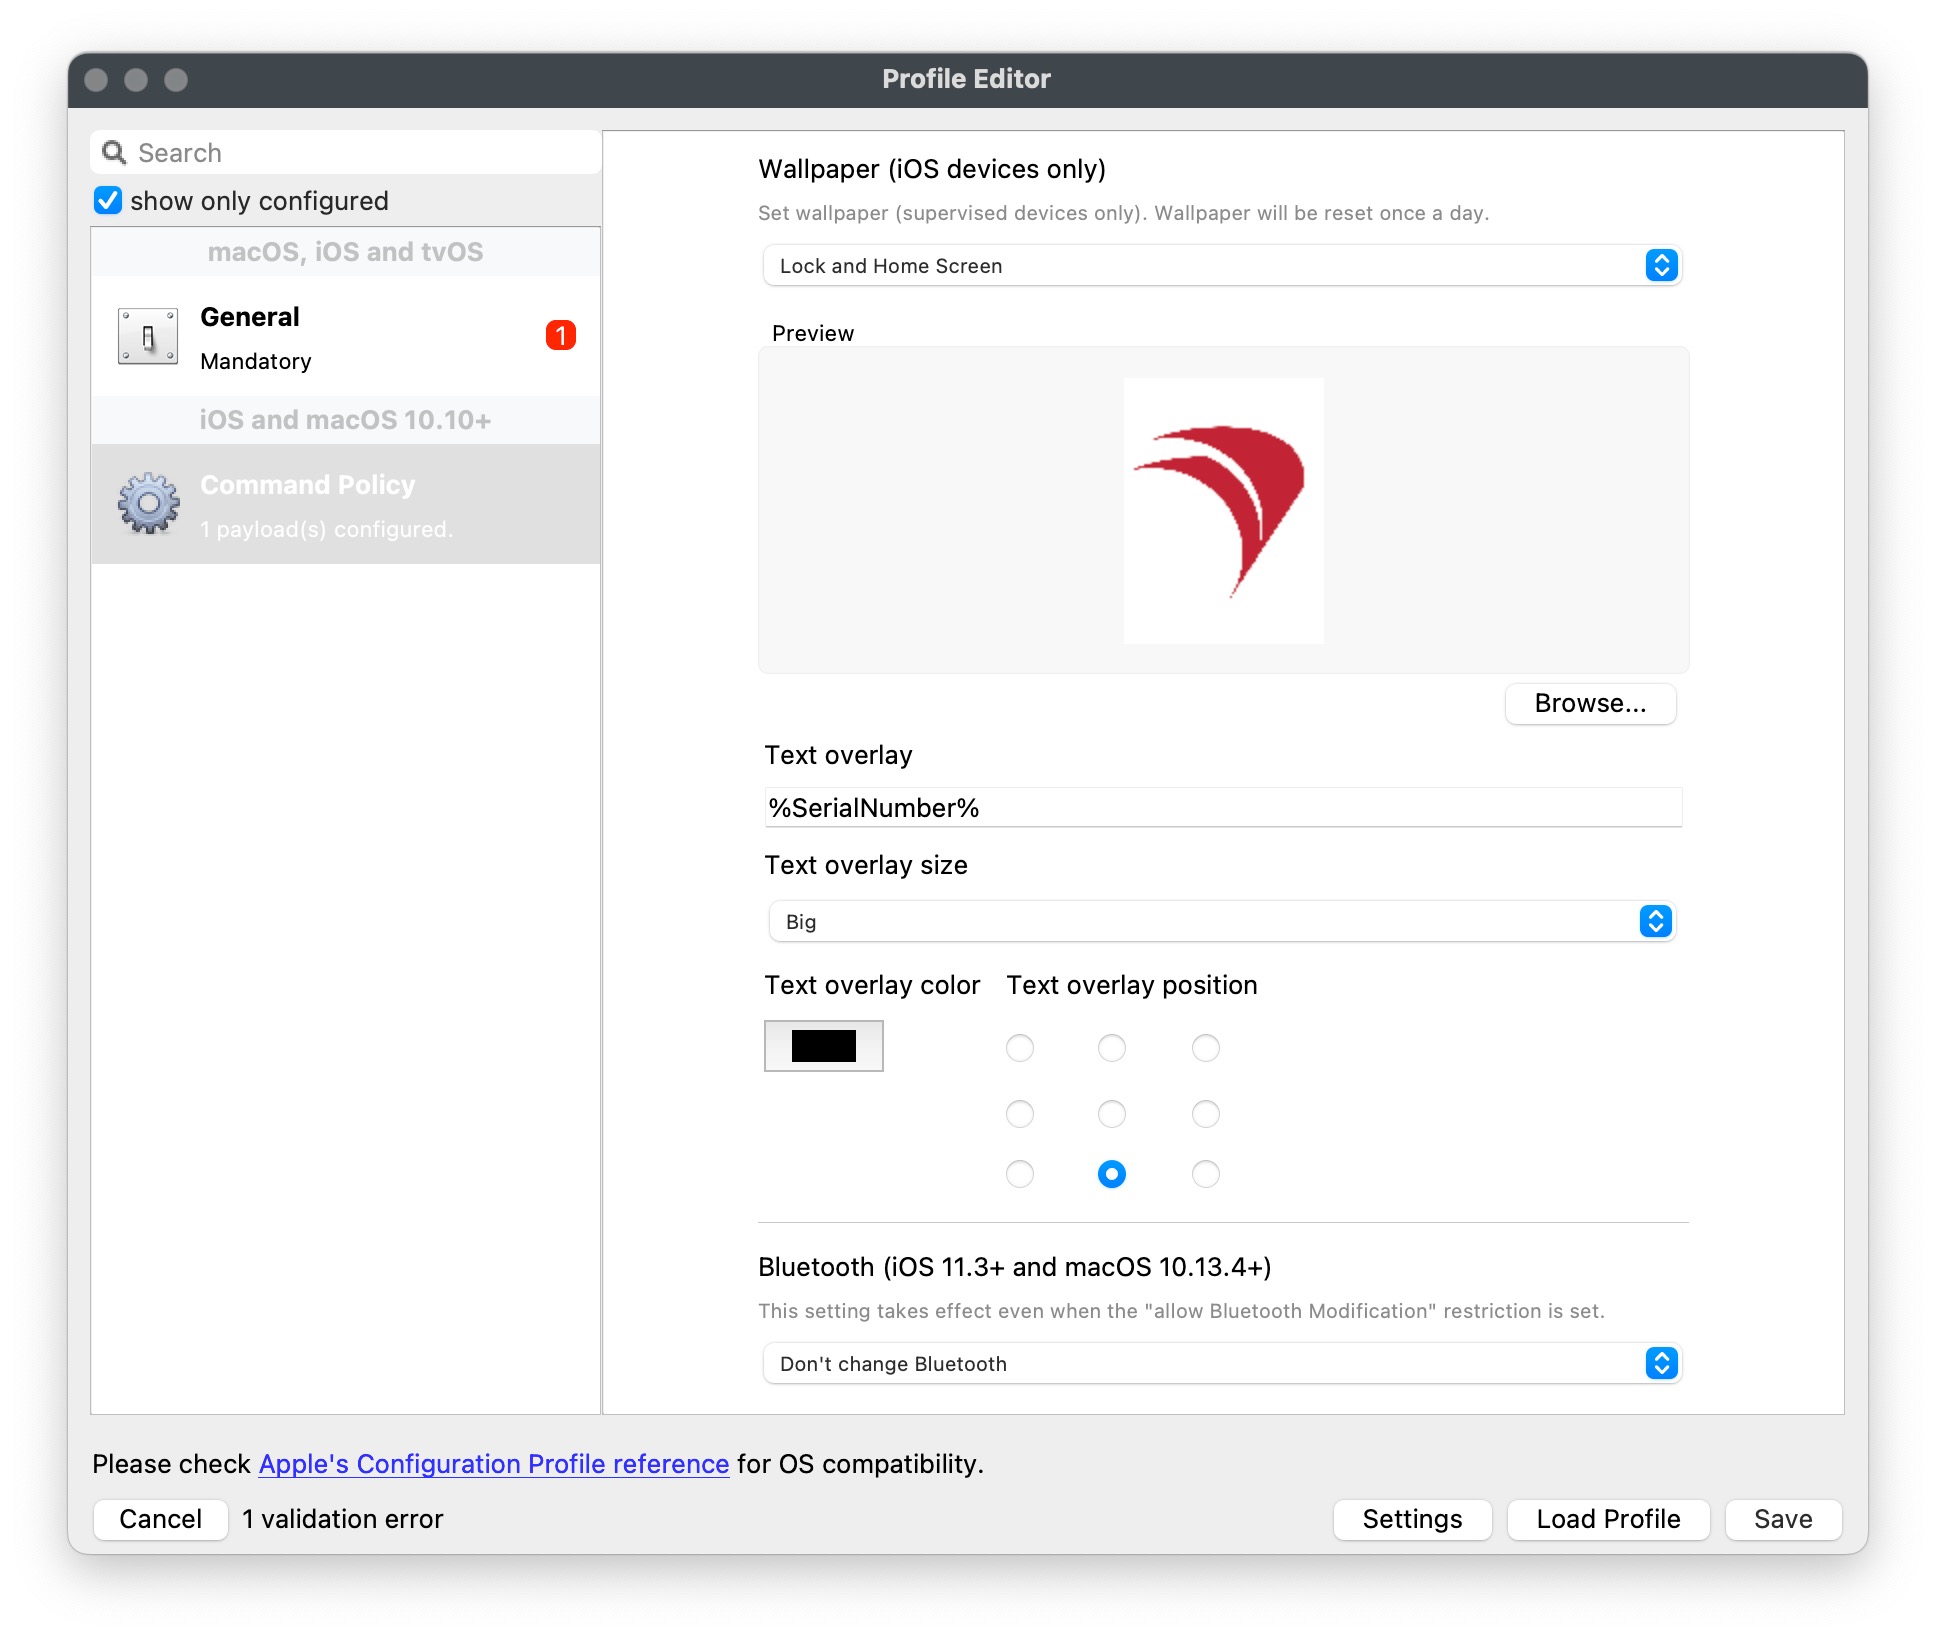Open Settings
The width and height of the screenshot is (1936, 1638).
coord(1412,1519)
